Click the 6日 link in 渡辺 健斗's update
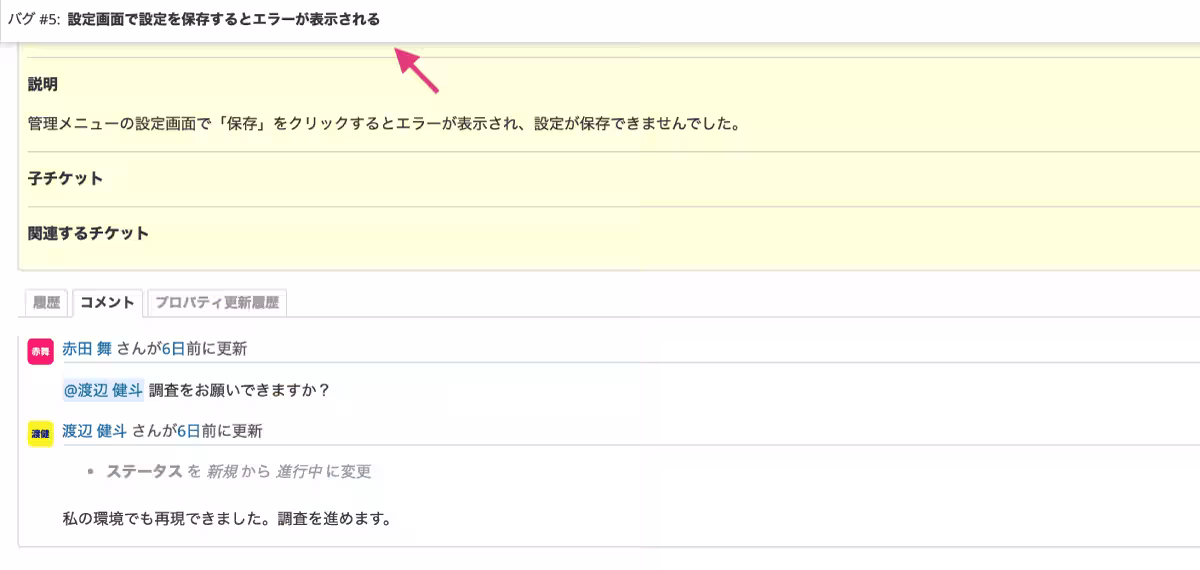 pyautogui.click(x=188, y=431)
